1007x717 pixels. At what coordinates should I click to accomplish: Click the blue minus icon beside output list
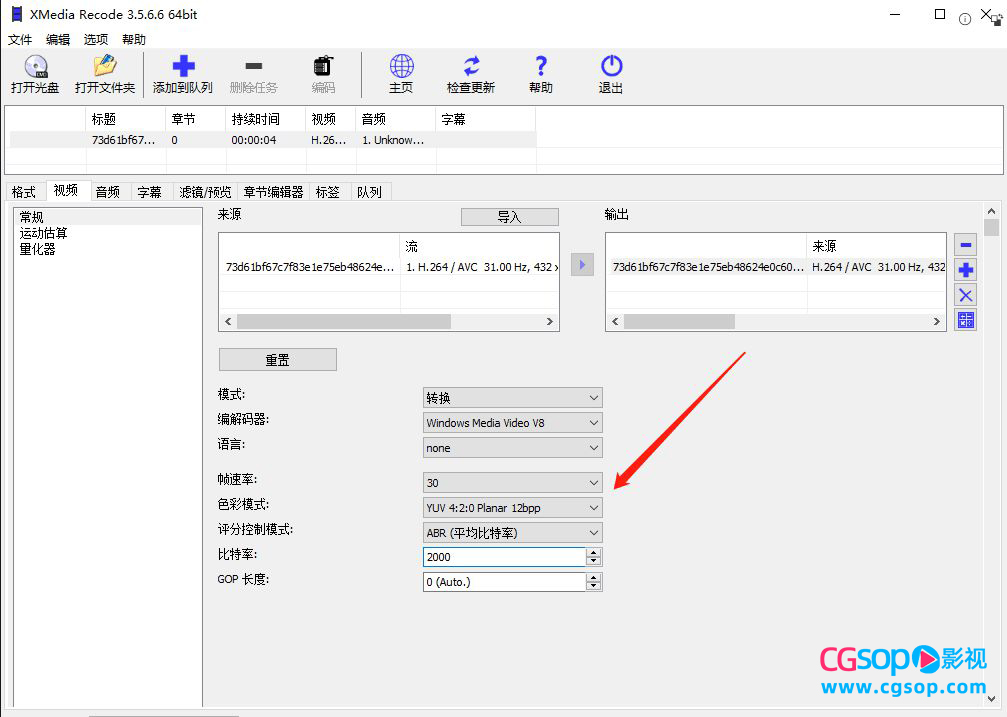(x=966, y=245)
